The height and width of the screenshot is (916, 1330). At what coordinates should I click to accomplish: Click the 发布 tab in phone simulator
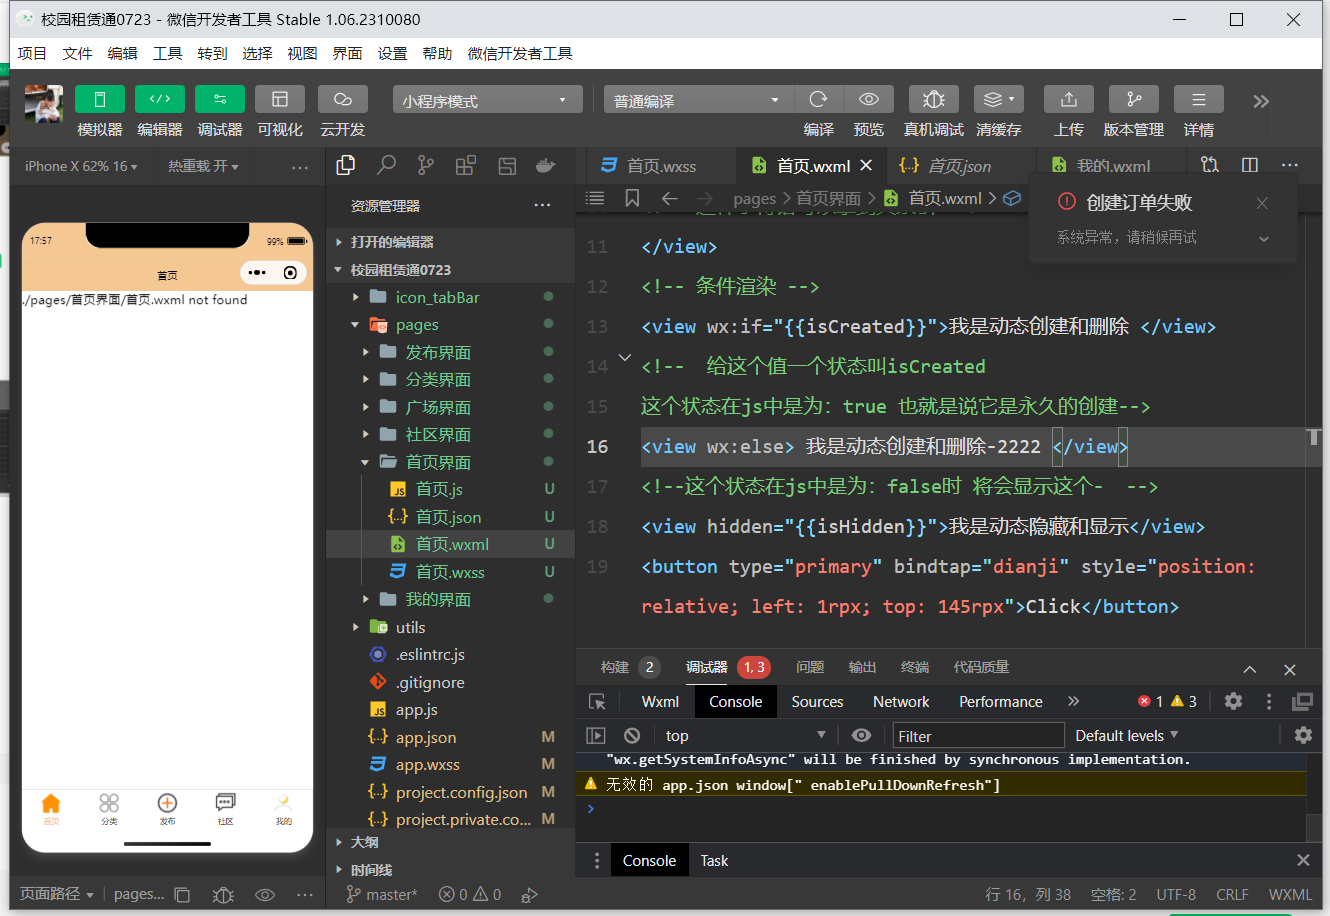167,808
